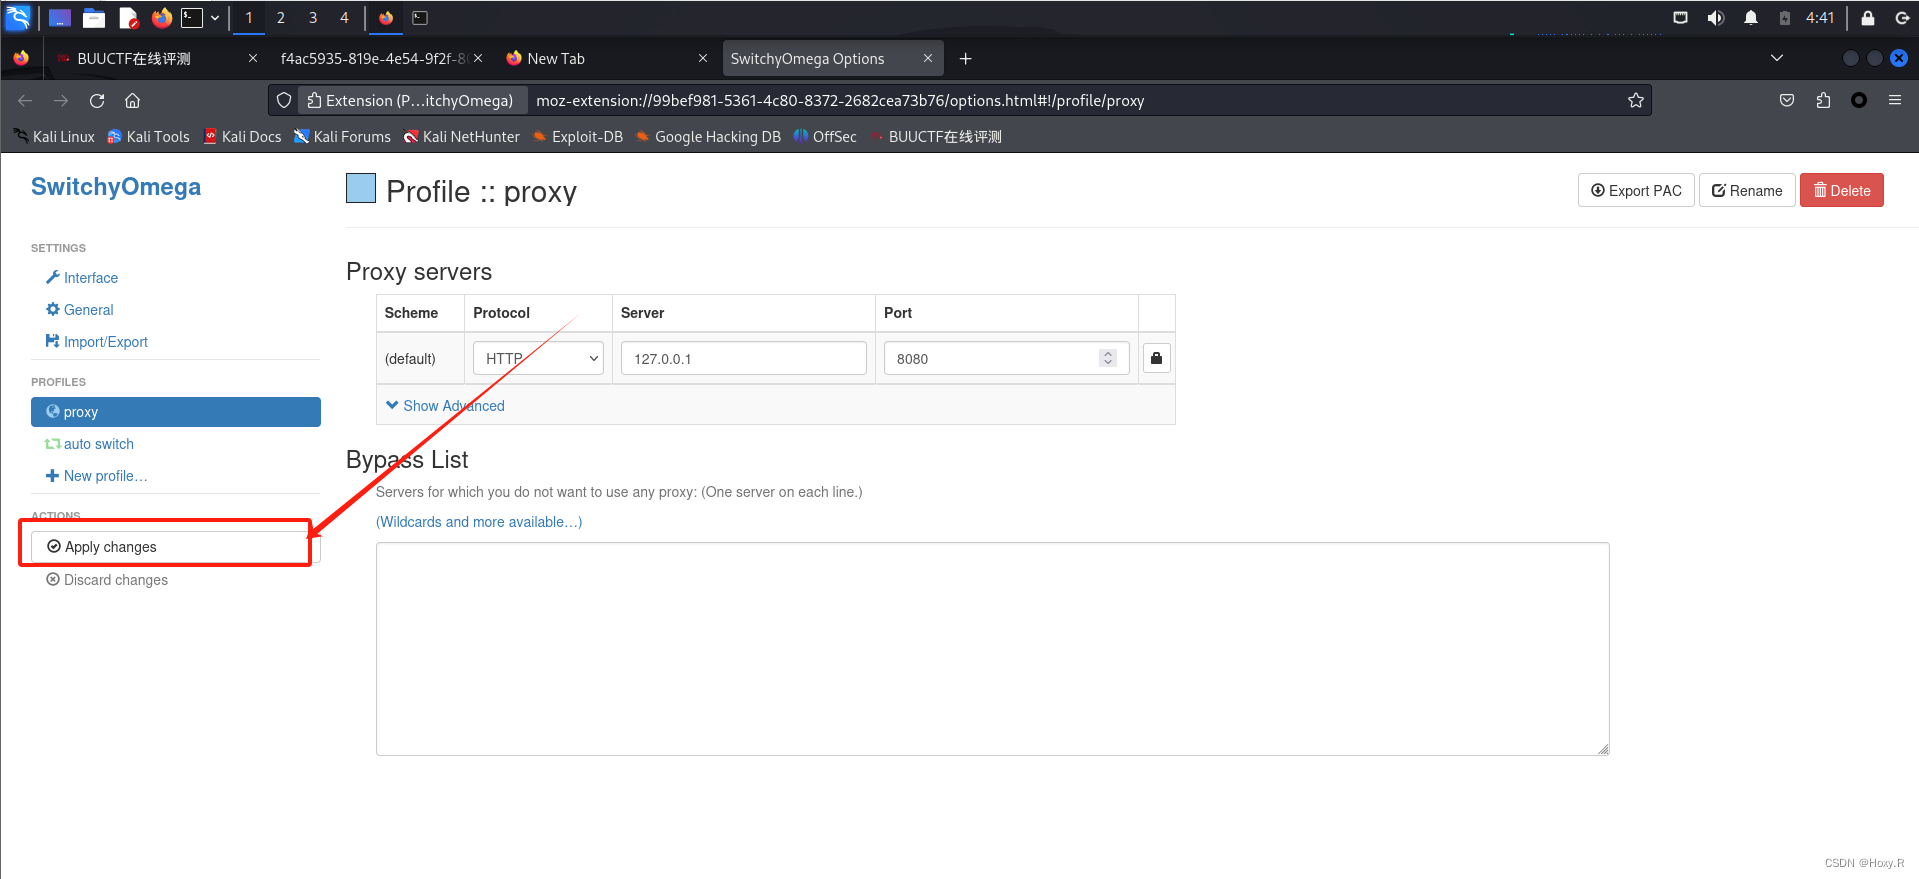
Task: Open the Firefox hamburger menu
Action: coord(1895,100)
